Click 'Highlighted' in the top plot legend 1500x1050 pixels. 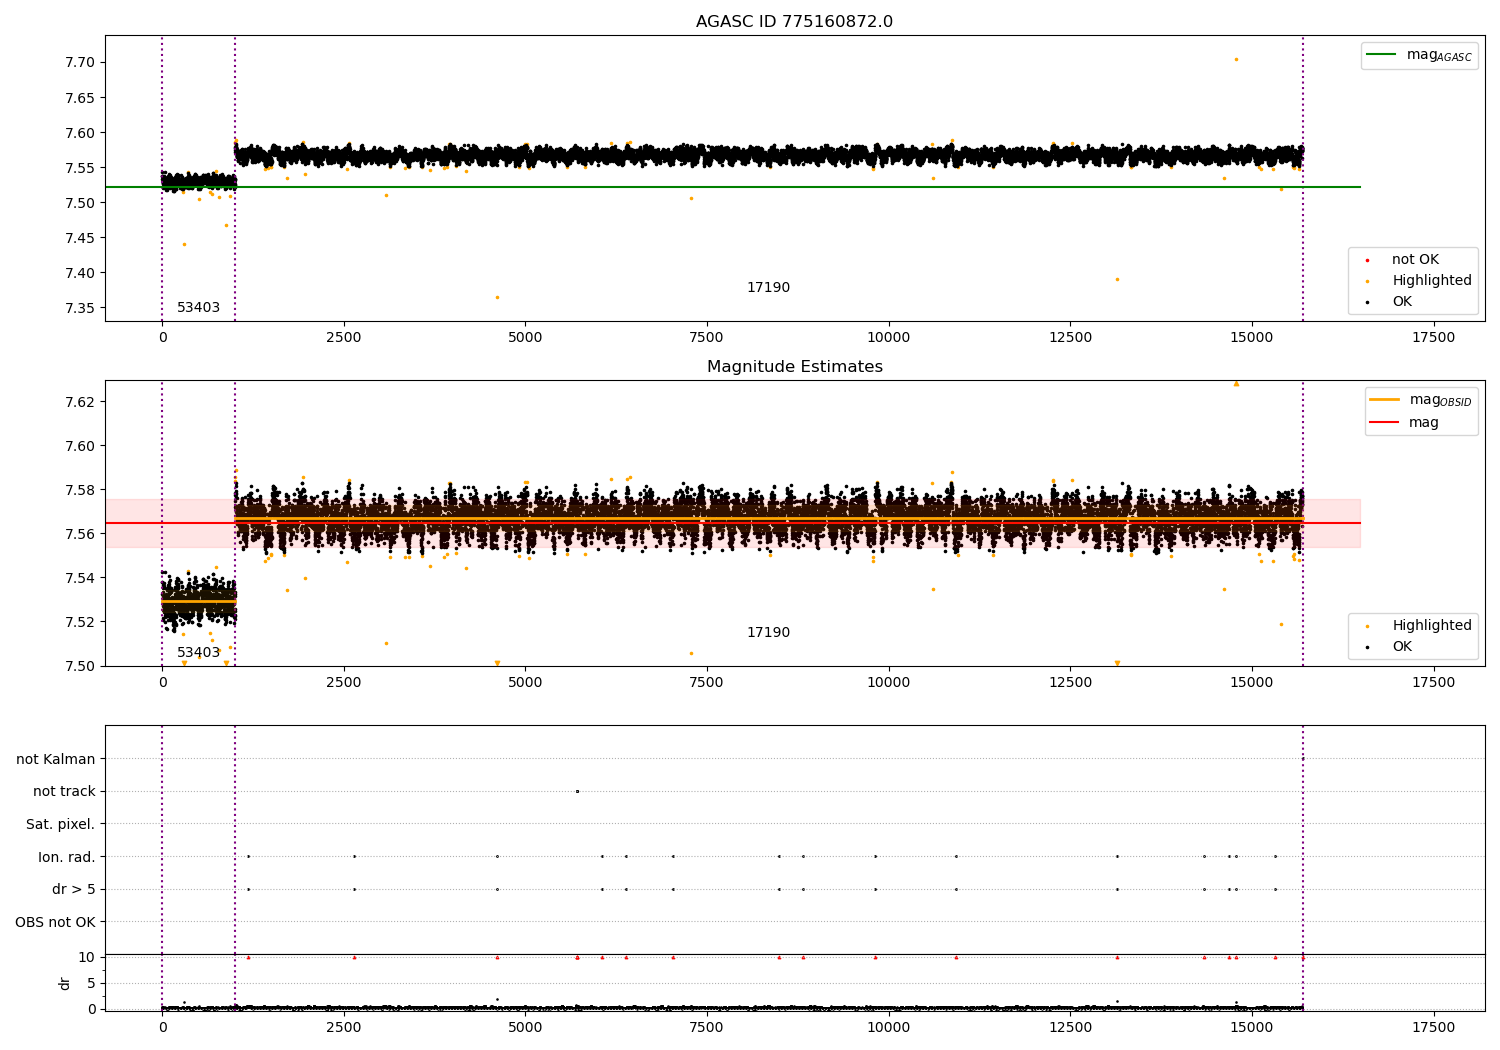[1432, 281]
